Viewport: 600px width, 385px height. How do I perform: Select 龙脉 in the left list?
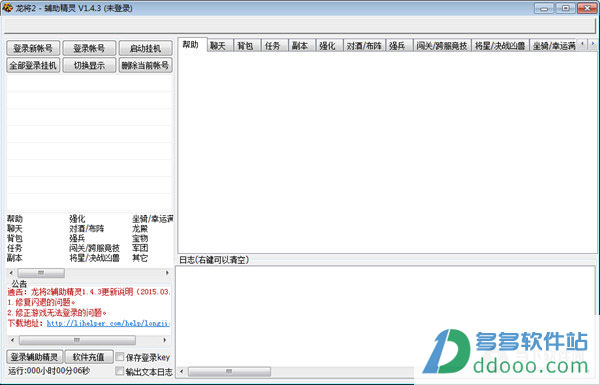pos(140,229)
